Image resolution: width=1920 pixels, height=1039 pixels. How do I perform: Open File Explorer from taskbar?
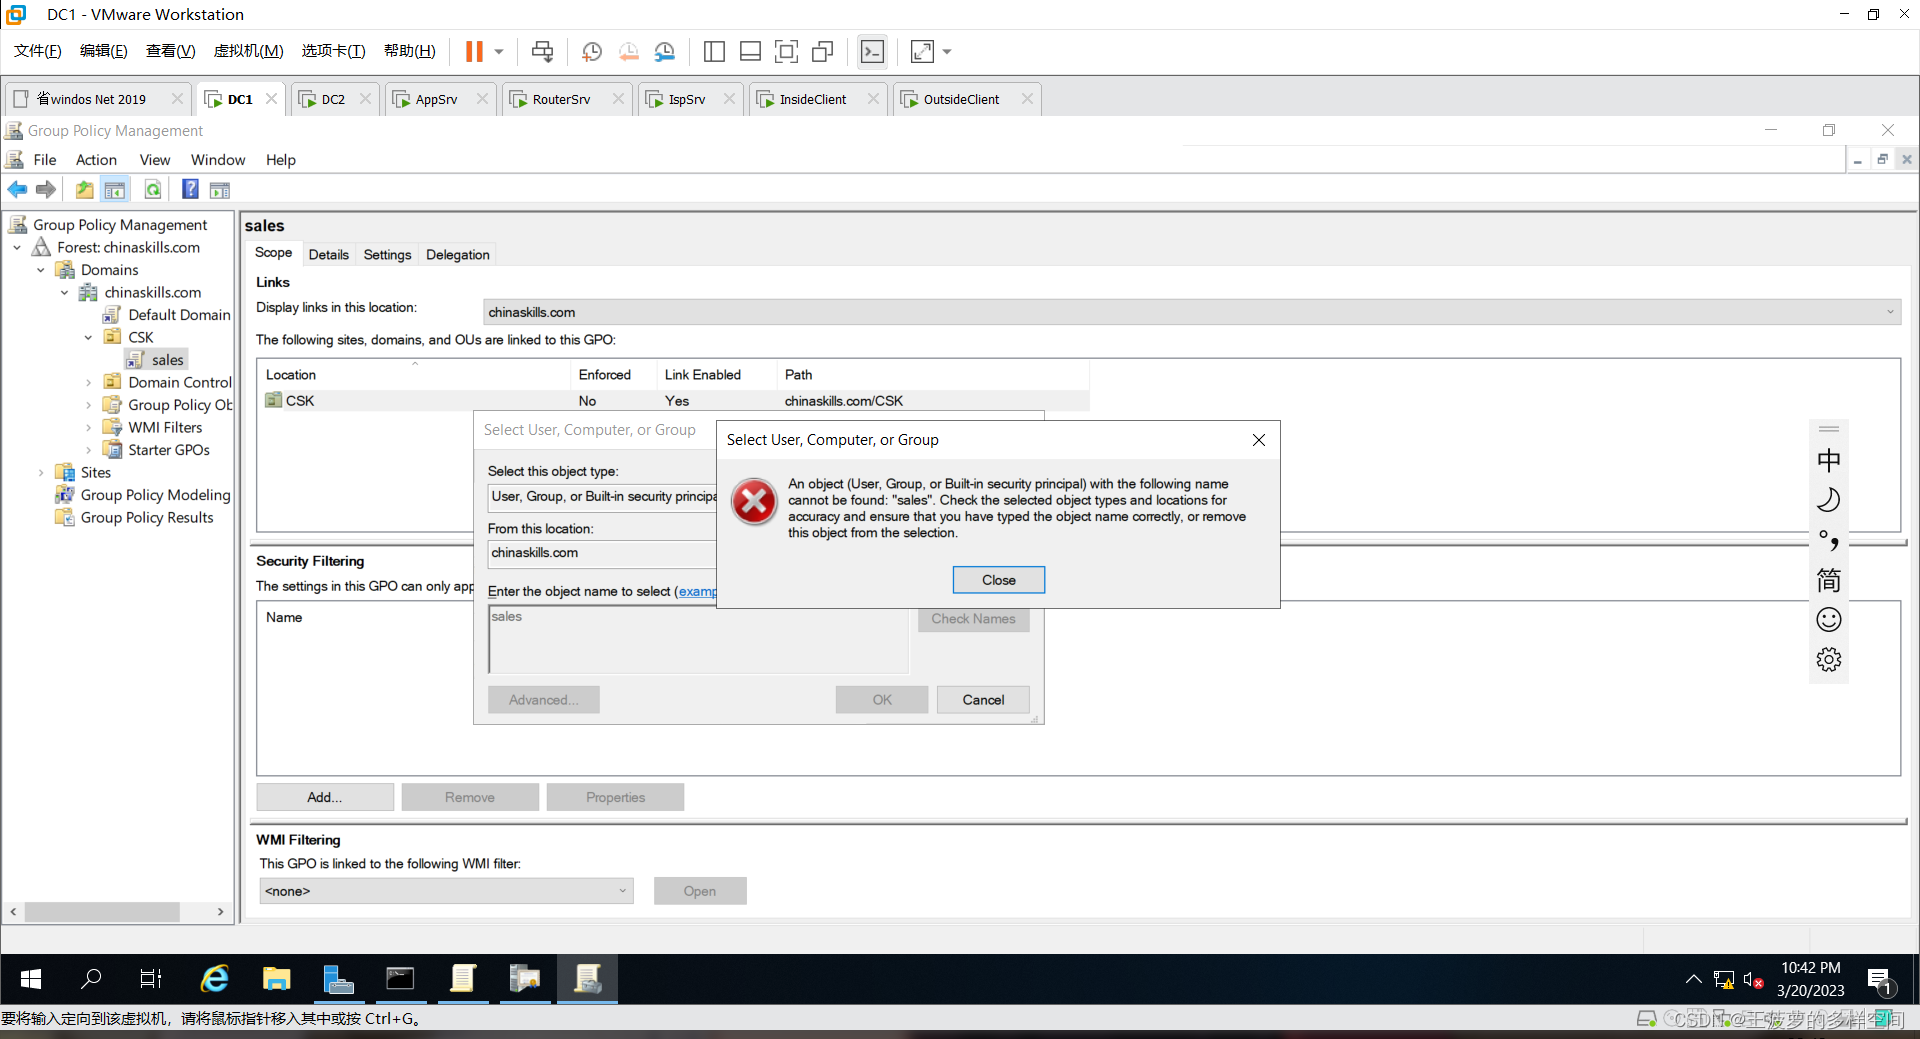[276, 979]
